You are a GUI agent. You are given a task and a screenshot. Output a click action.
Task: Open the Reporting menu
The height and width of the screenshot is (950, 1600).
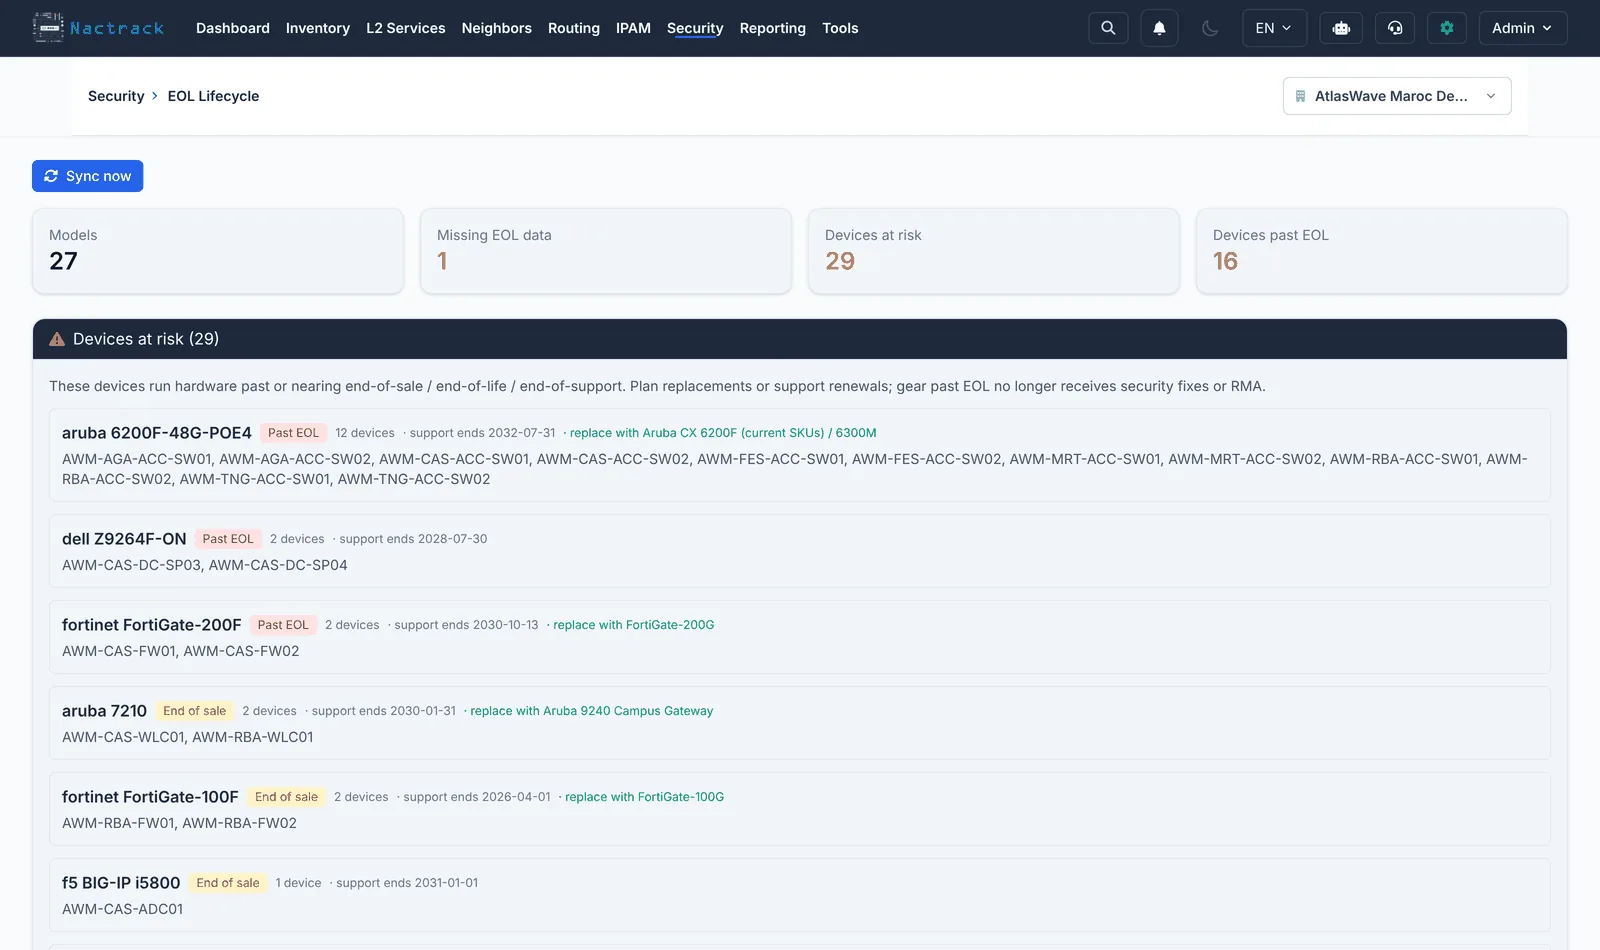point(773,28)
